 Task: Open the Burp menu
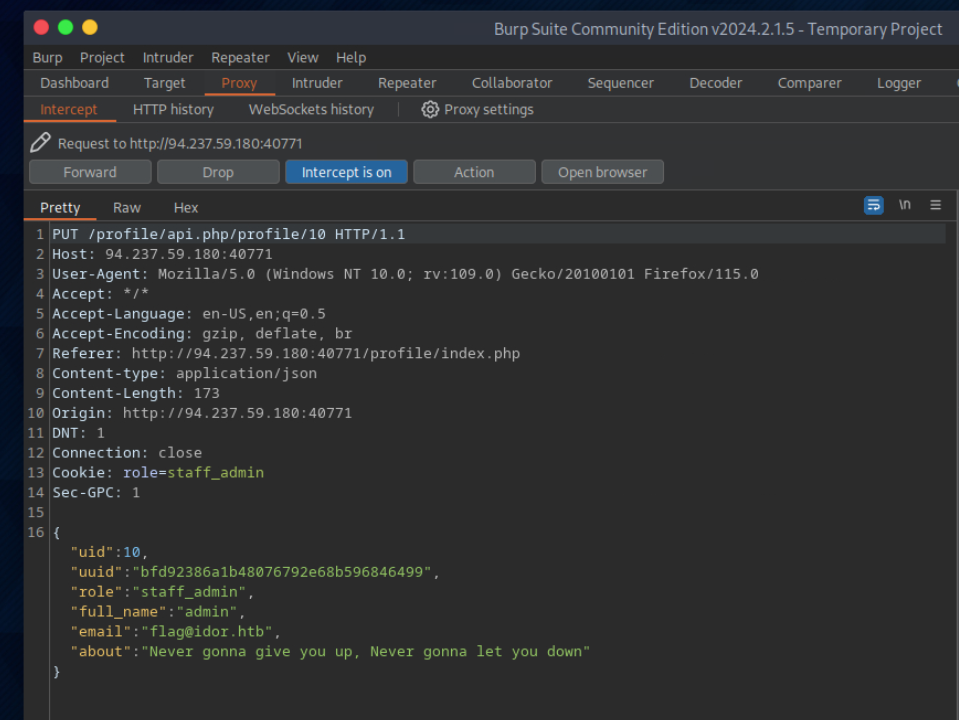(x=47, y=58)
